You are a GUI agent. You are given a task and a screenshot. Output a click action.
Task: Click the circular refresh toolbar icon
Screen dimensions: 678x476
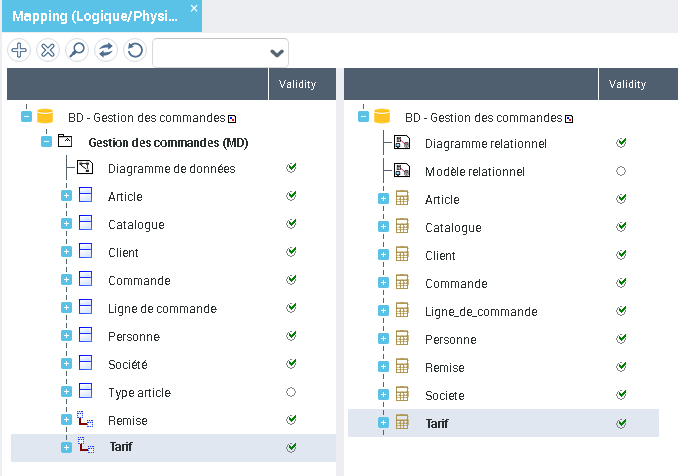pyautogui.click(x=134, y=51)
